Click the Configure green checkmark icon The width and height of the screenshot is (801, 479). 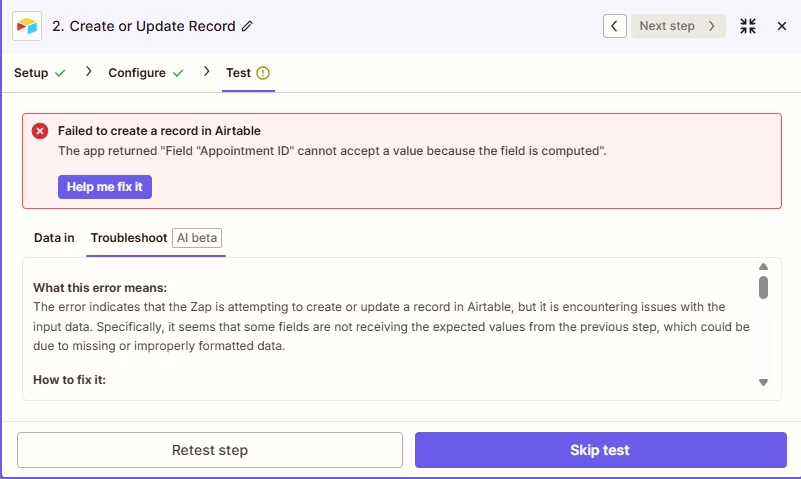click(x=177, y=73)
